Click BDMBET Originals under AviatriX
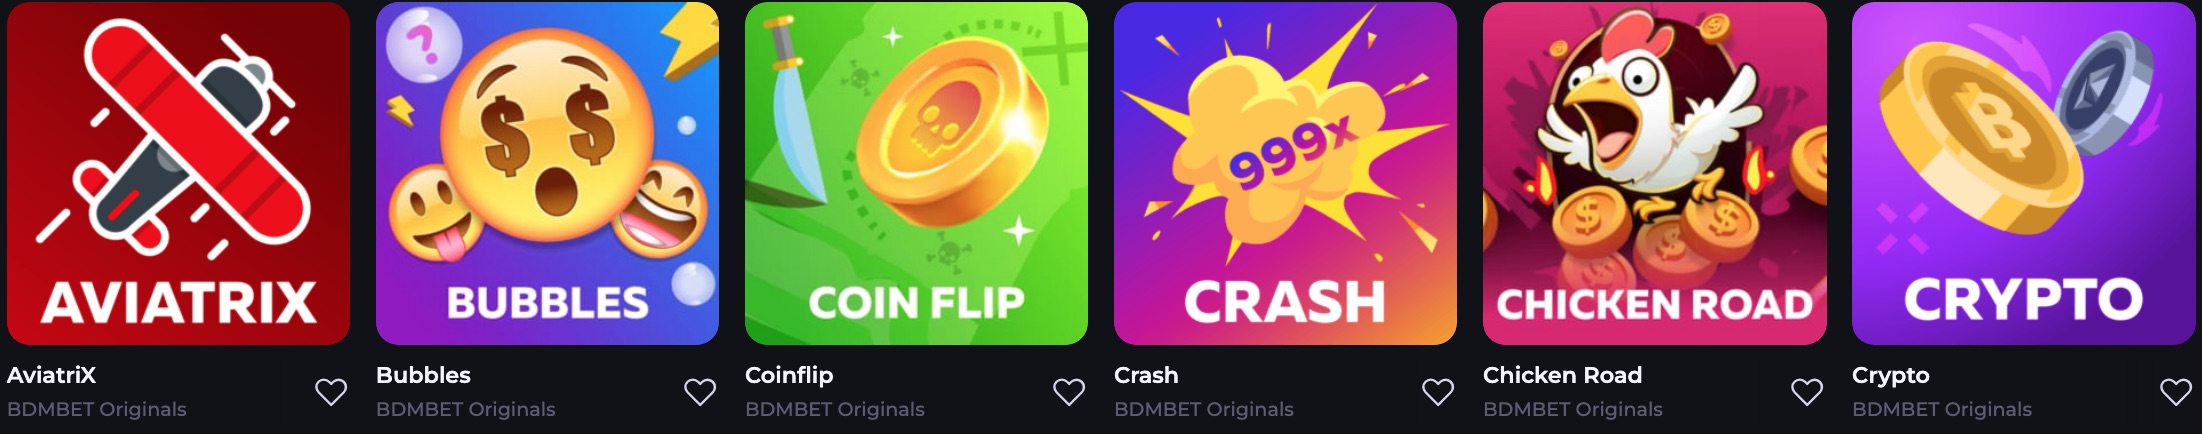Screen dimensions: 2202x434 pos(97,409)
